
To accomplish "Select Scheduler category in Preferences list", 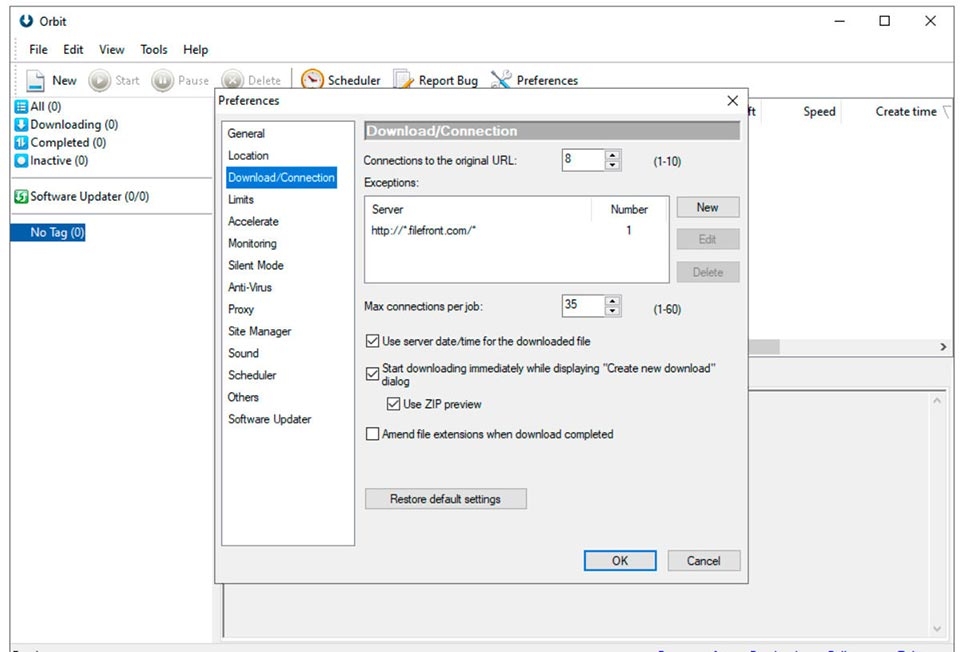I will point(252,375).
